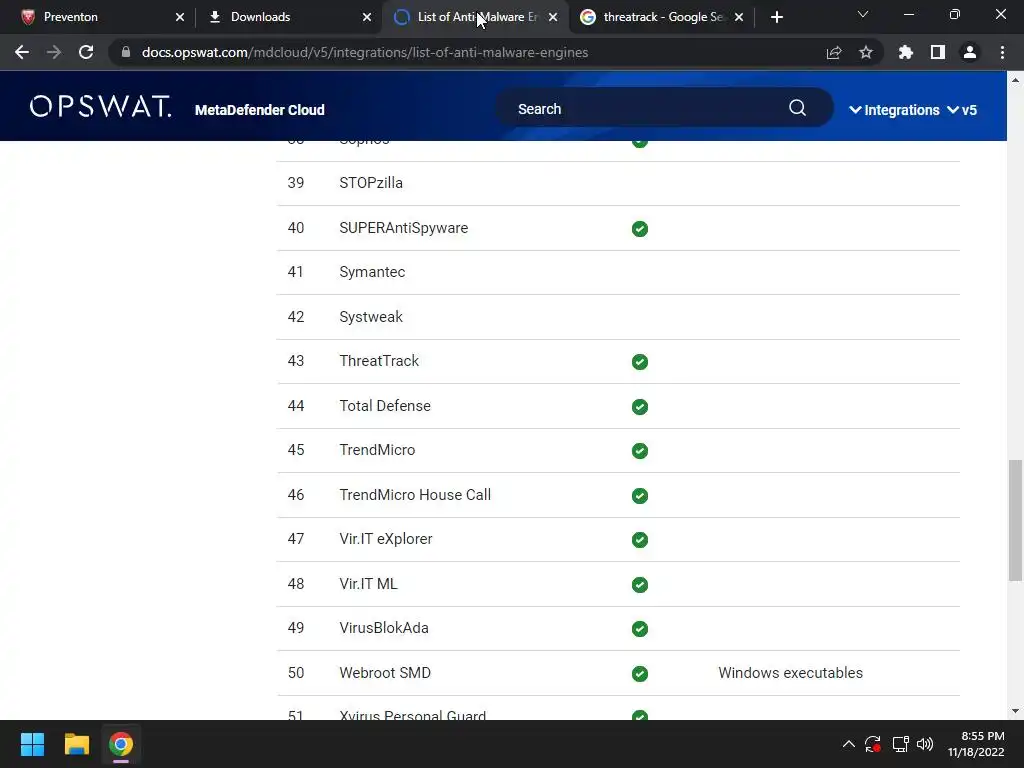Share this page via share icon
This screenshot has height=768, width=1024.
tap(834, 52)
